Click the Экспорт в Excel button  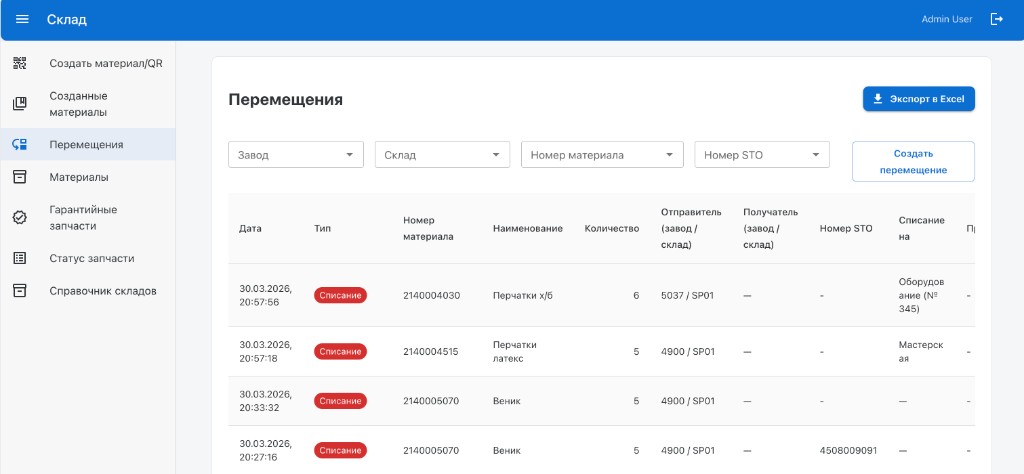tap(918, 99)
